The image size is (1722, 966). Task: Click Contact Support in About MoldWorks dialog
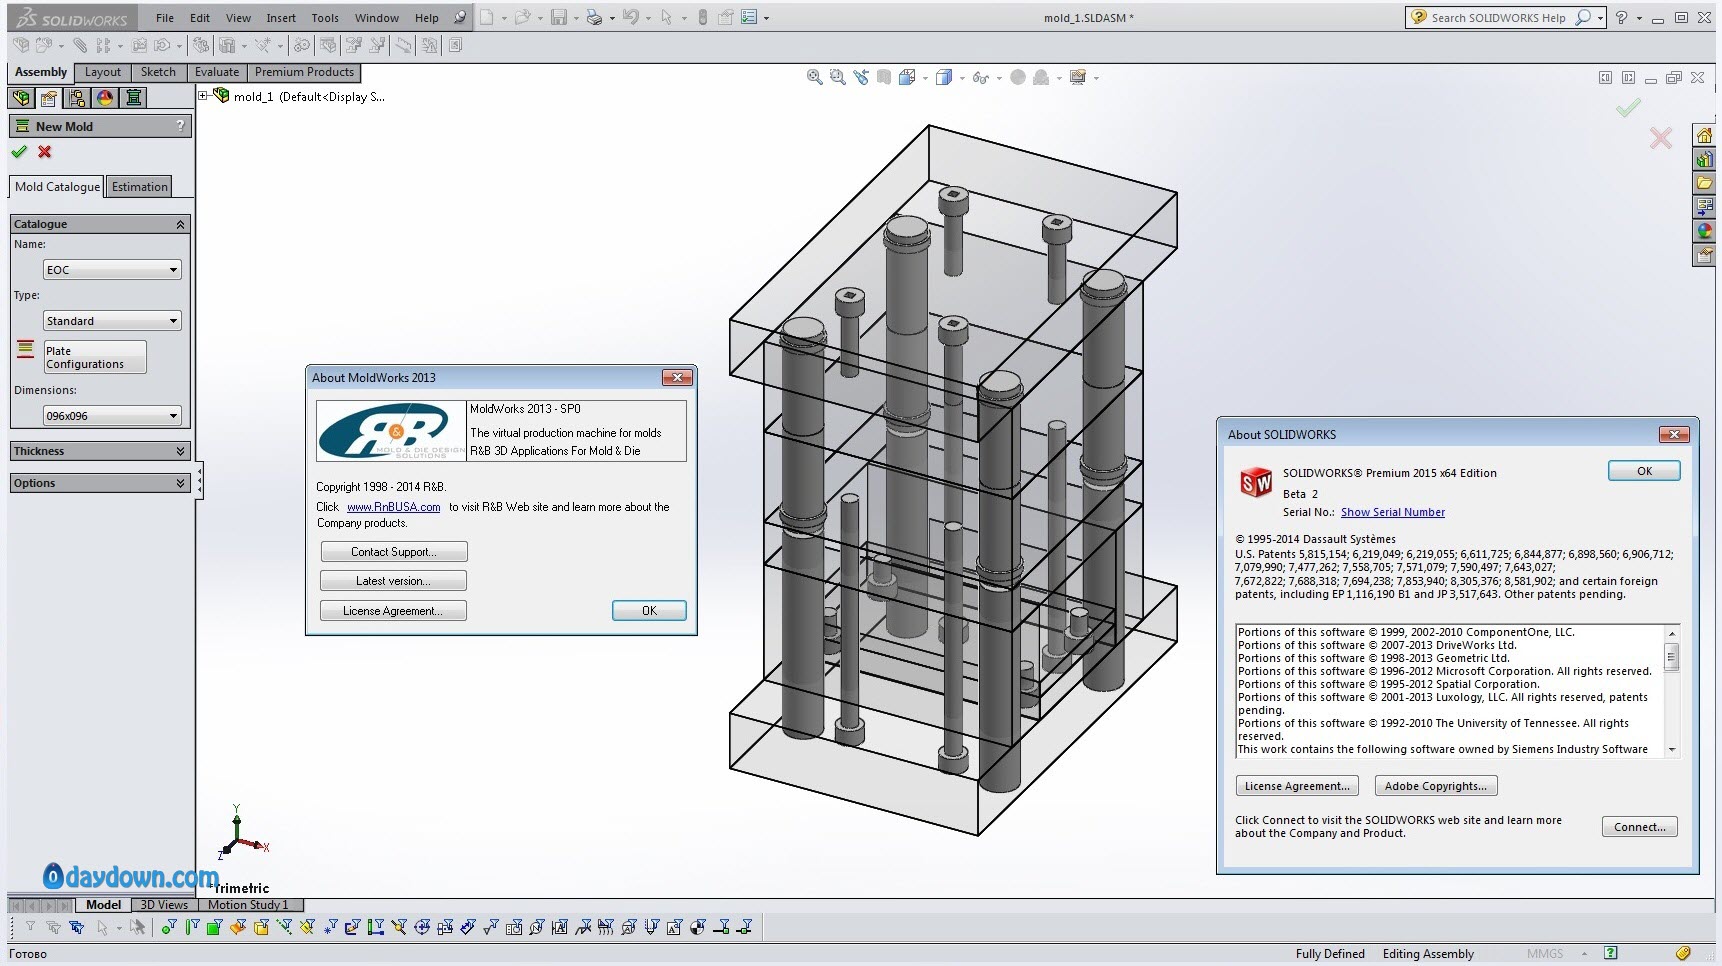tap(393, 552)
